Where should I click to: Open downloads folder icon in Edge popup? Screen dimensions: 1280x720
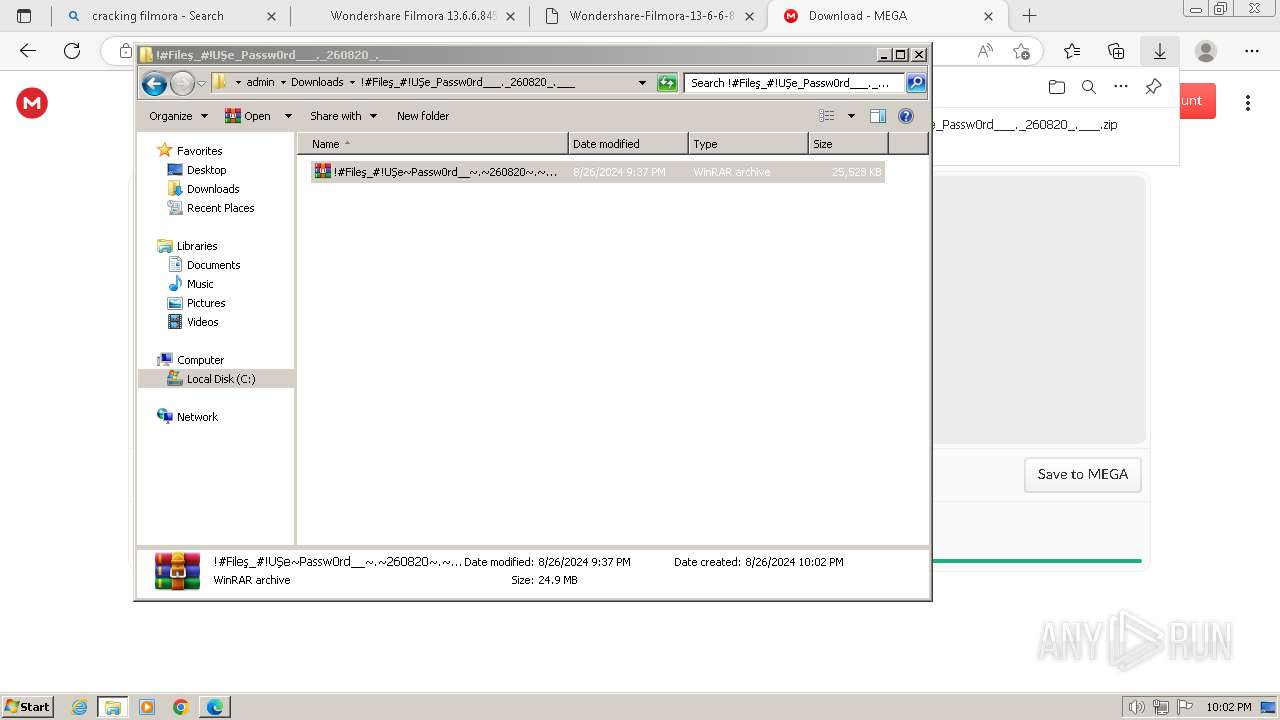tap(1057, 87)
